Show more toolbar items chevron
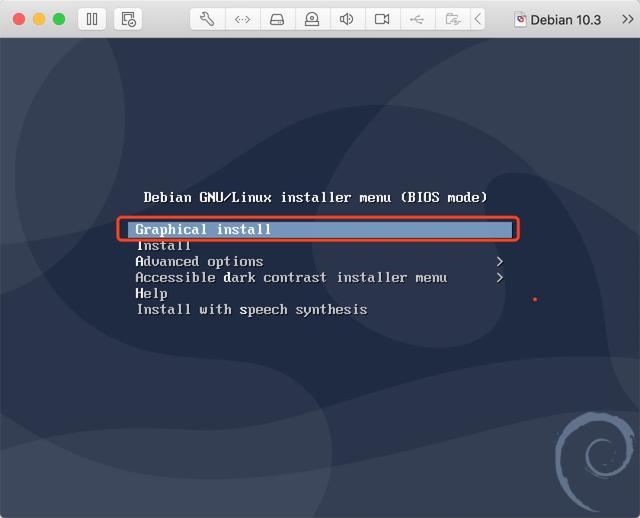 coord(628,19)
